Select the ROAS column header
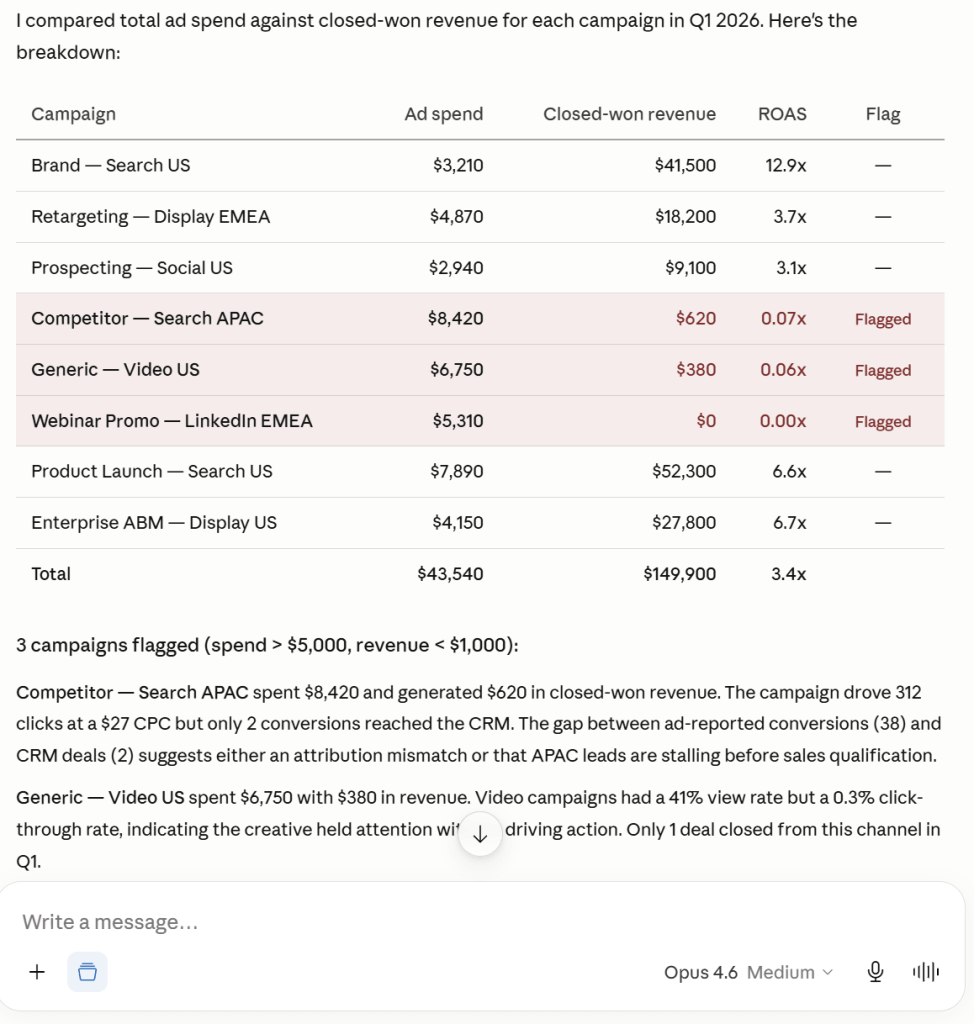 click(x=783, y=114)
